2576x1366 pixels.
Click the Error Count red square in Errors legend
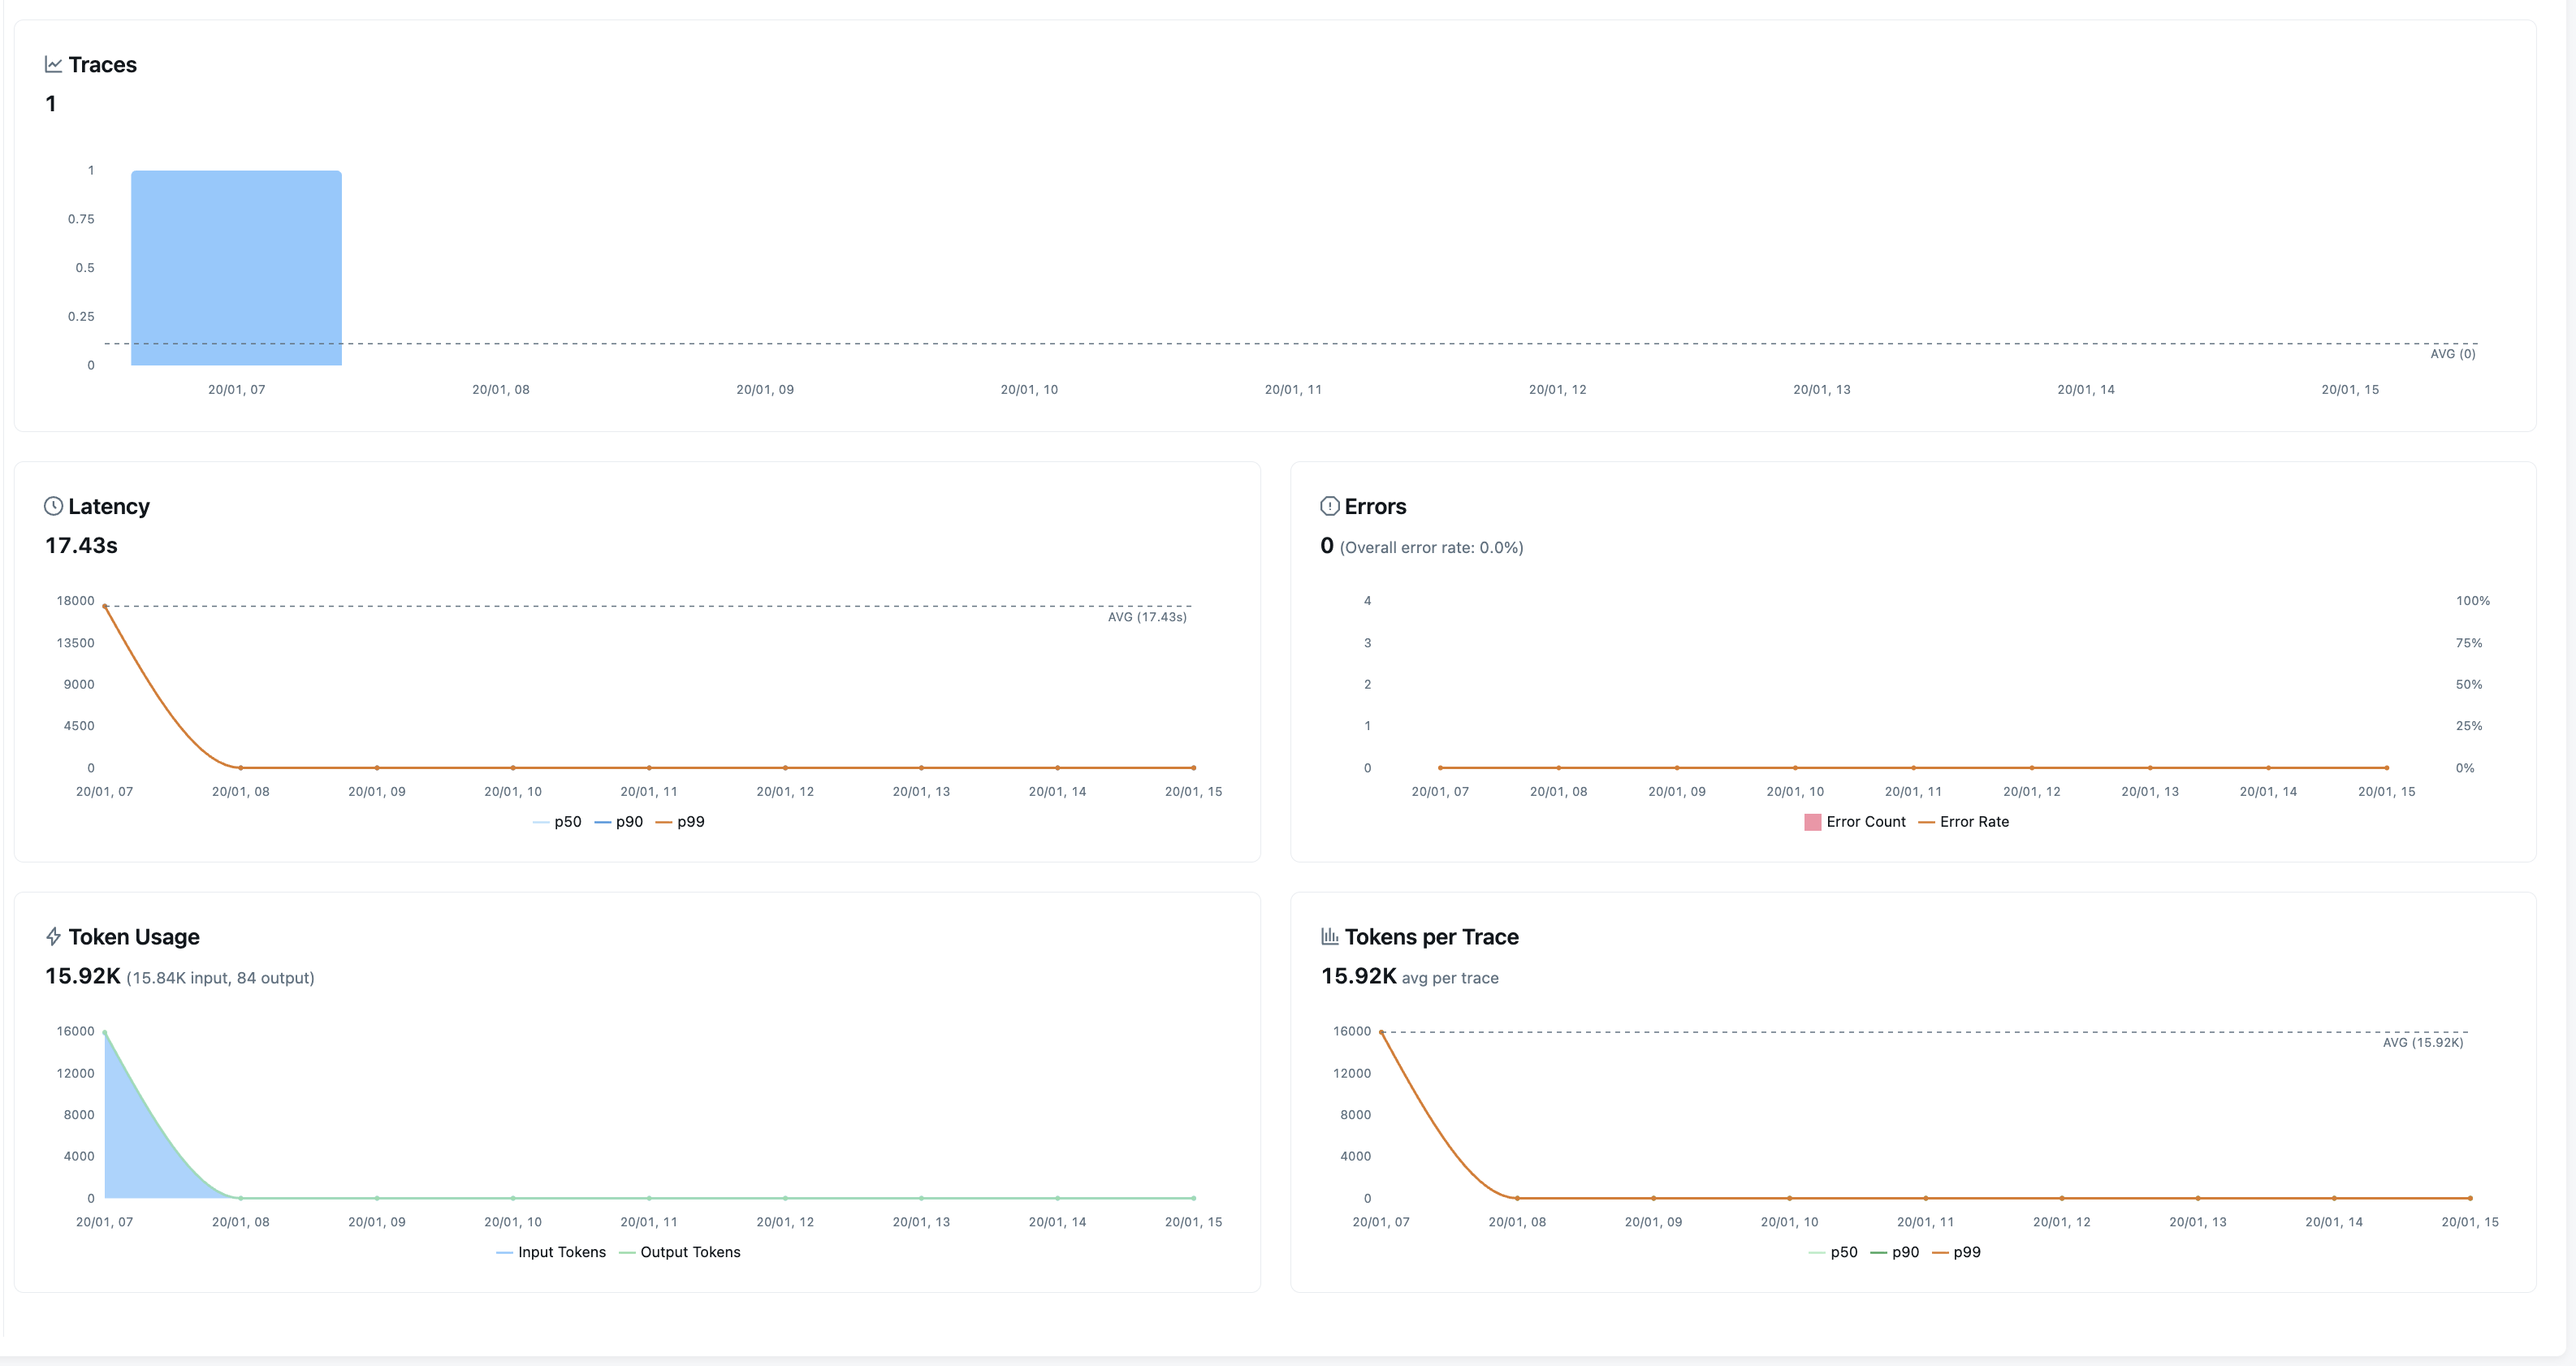coord(1812,821)
